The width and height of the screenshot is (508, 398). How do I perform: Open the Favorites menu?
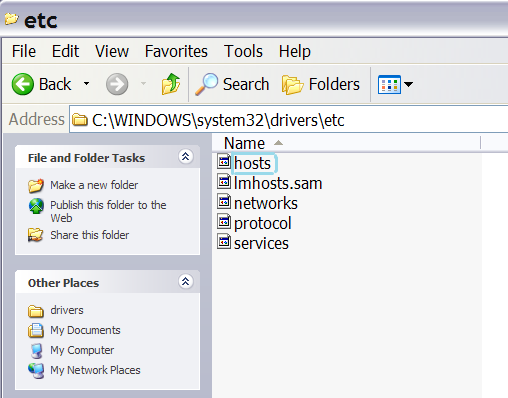176,51
